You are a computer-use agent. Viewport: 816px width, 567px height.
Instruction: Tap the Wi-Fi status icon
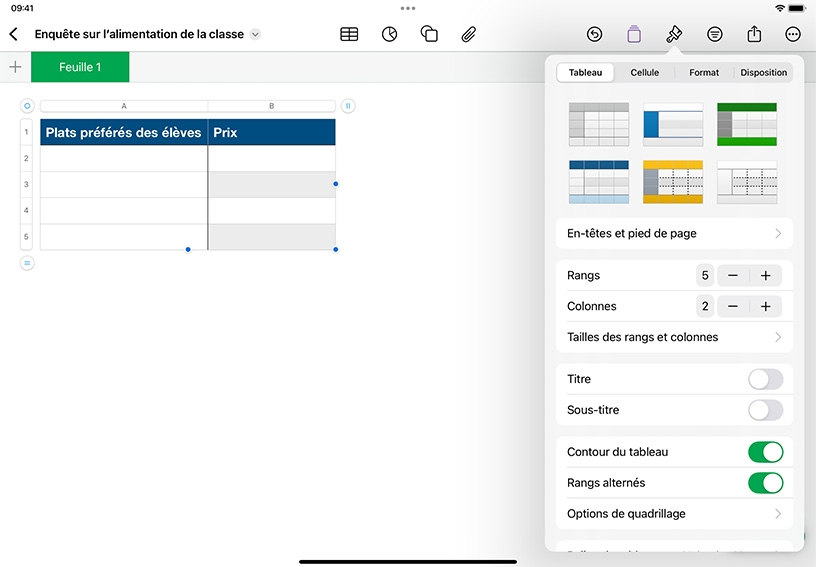click(x=780, y=8)
